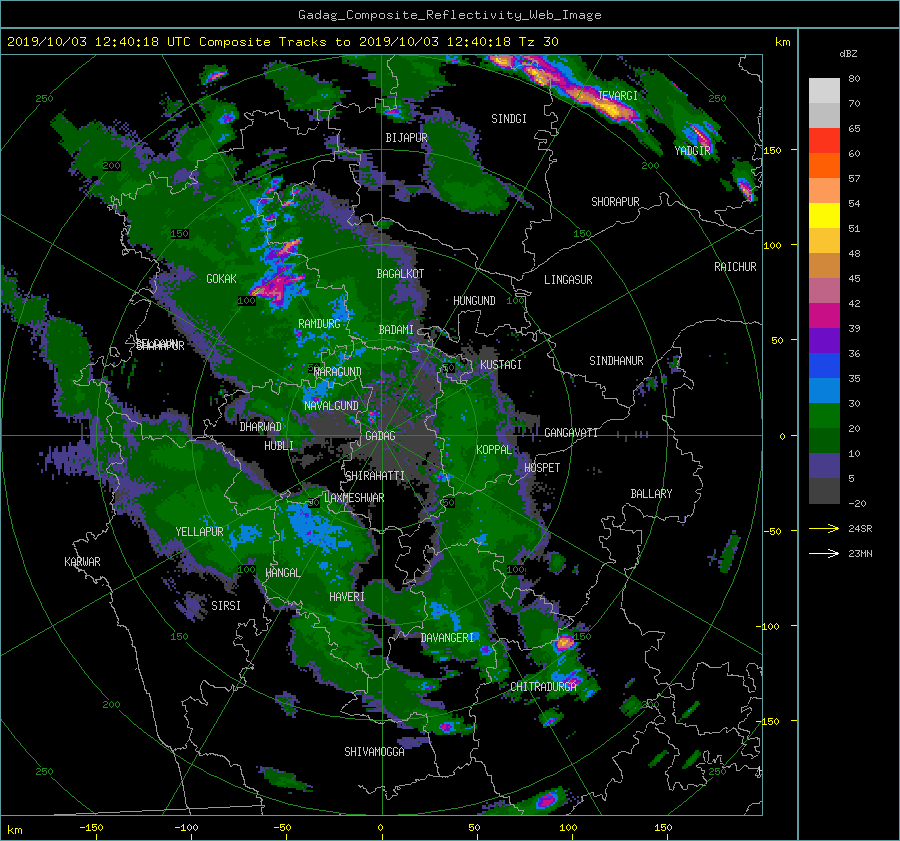Select the YADGIR city label
900x841 pixels.
click(x=692, y=151)
